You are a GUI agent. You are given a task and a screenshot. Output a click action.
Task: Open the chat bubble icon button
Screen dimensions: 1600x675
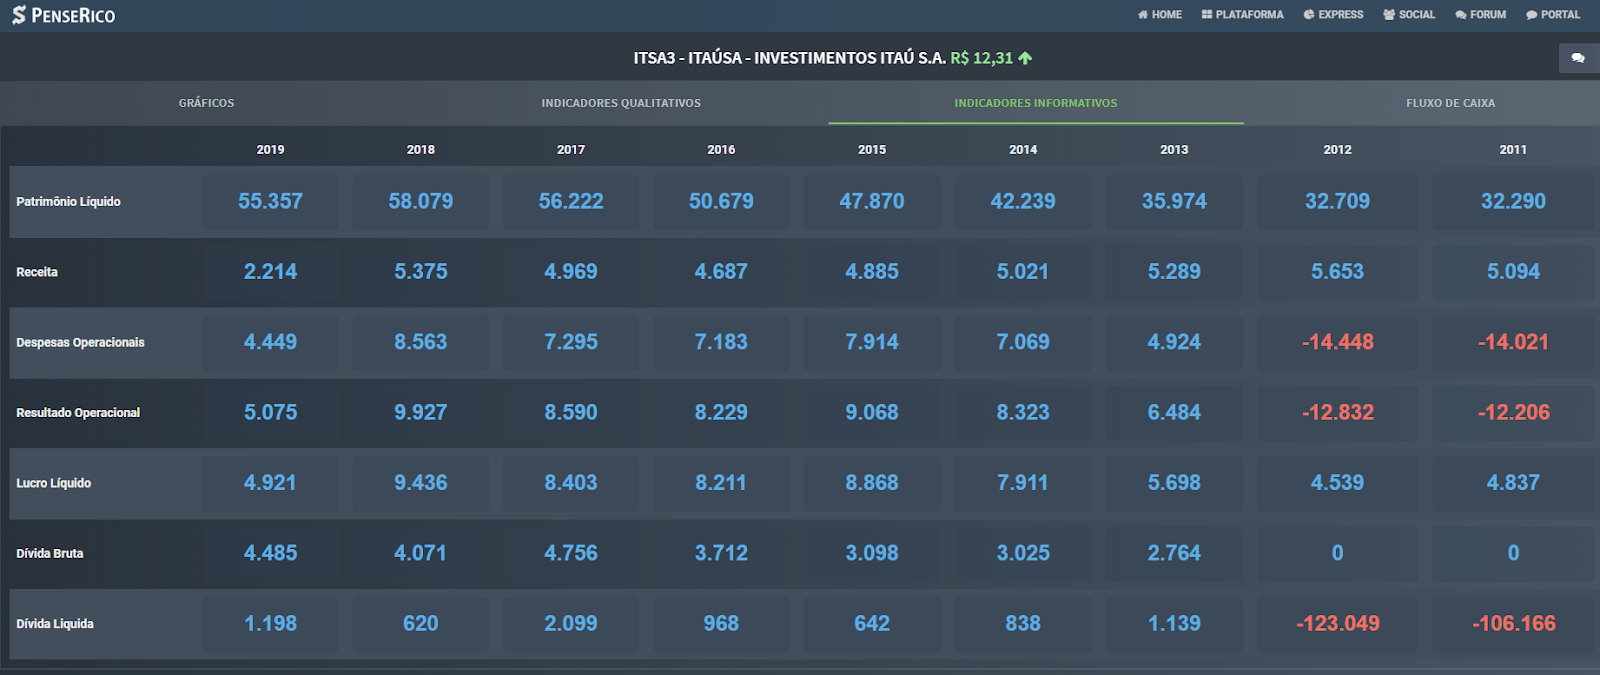[x=1578, y=58]
